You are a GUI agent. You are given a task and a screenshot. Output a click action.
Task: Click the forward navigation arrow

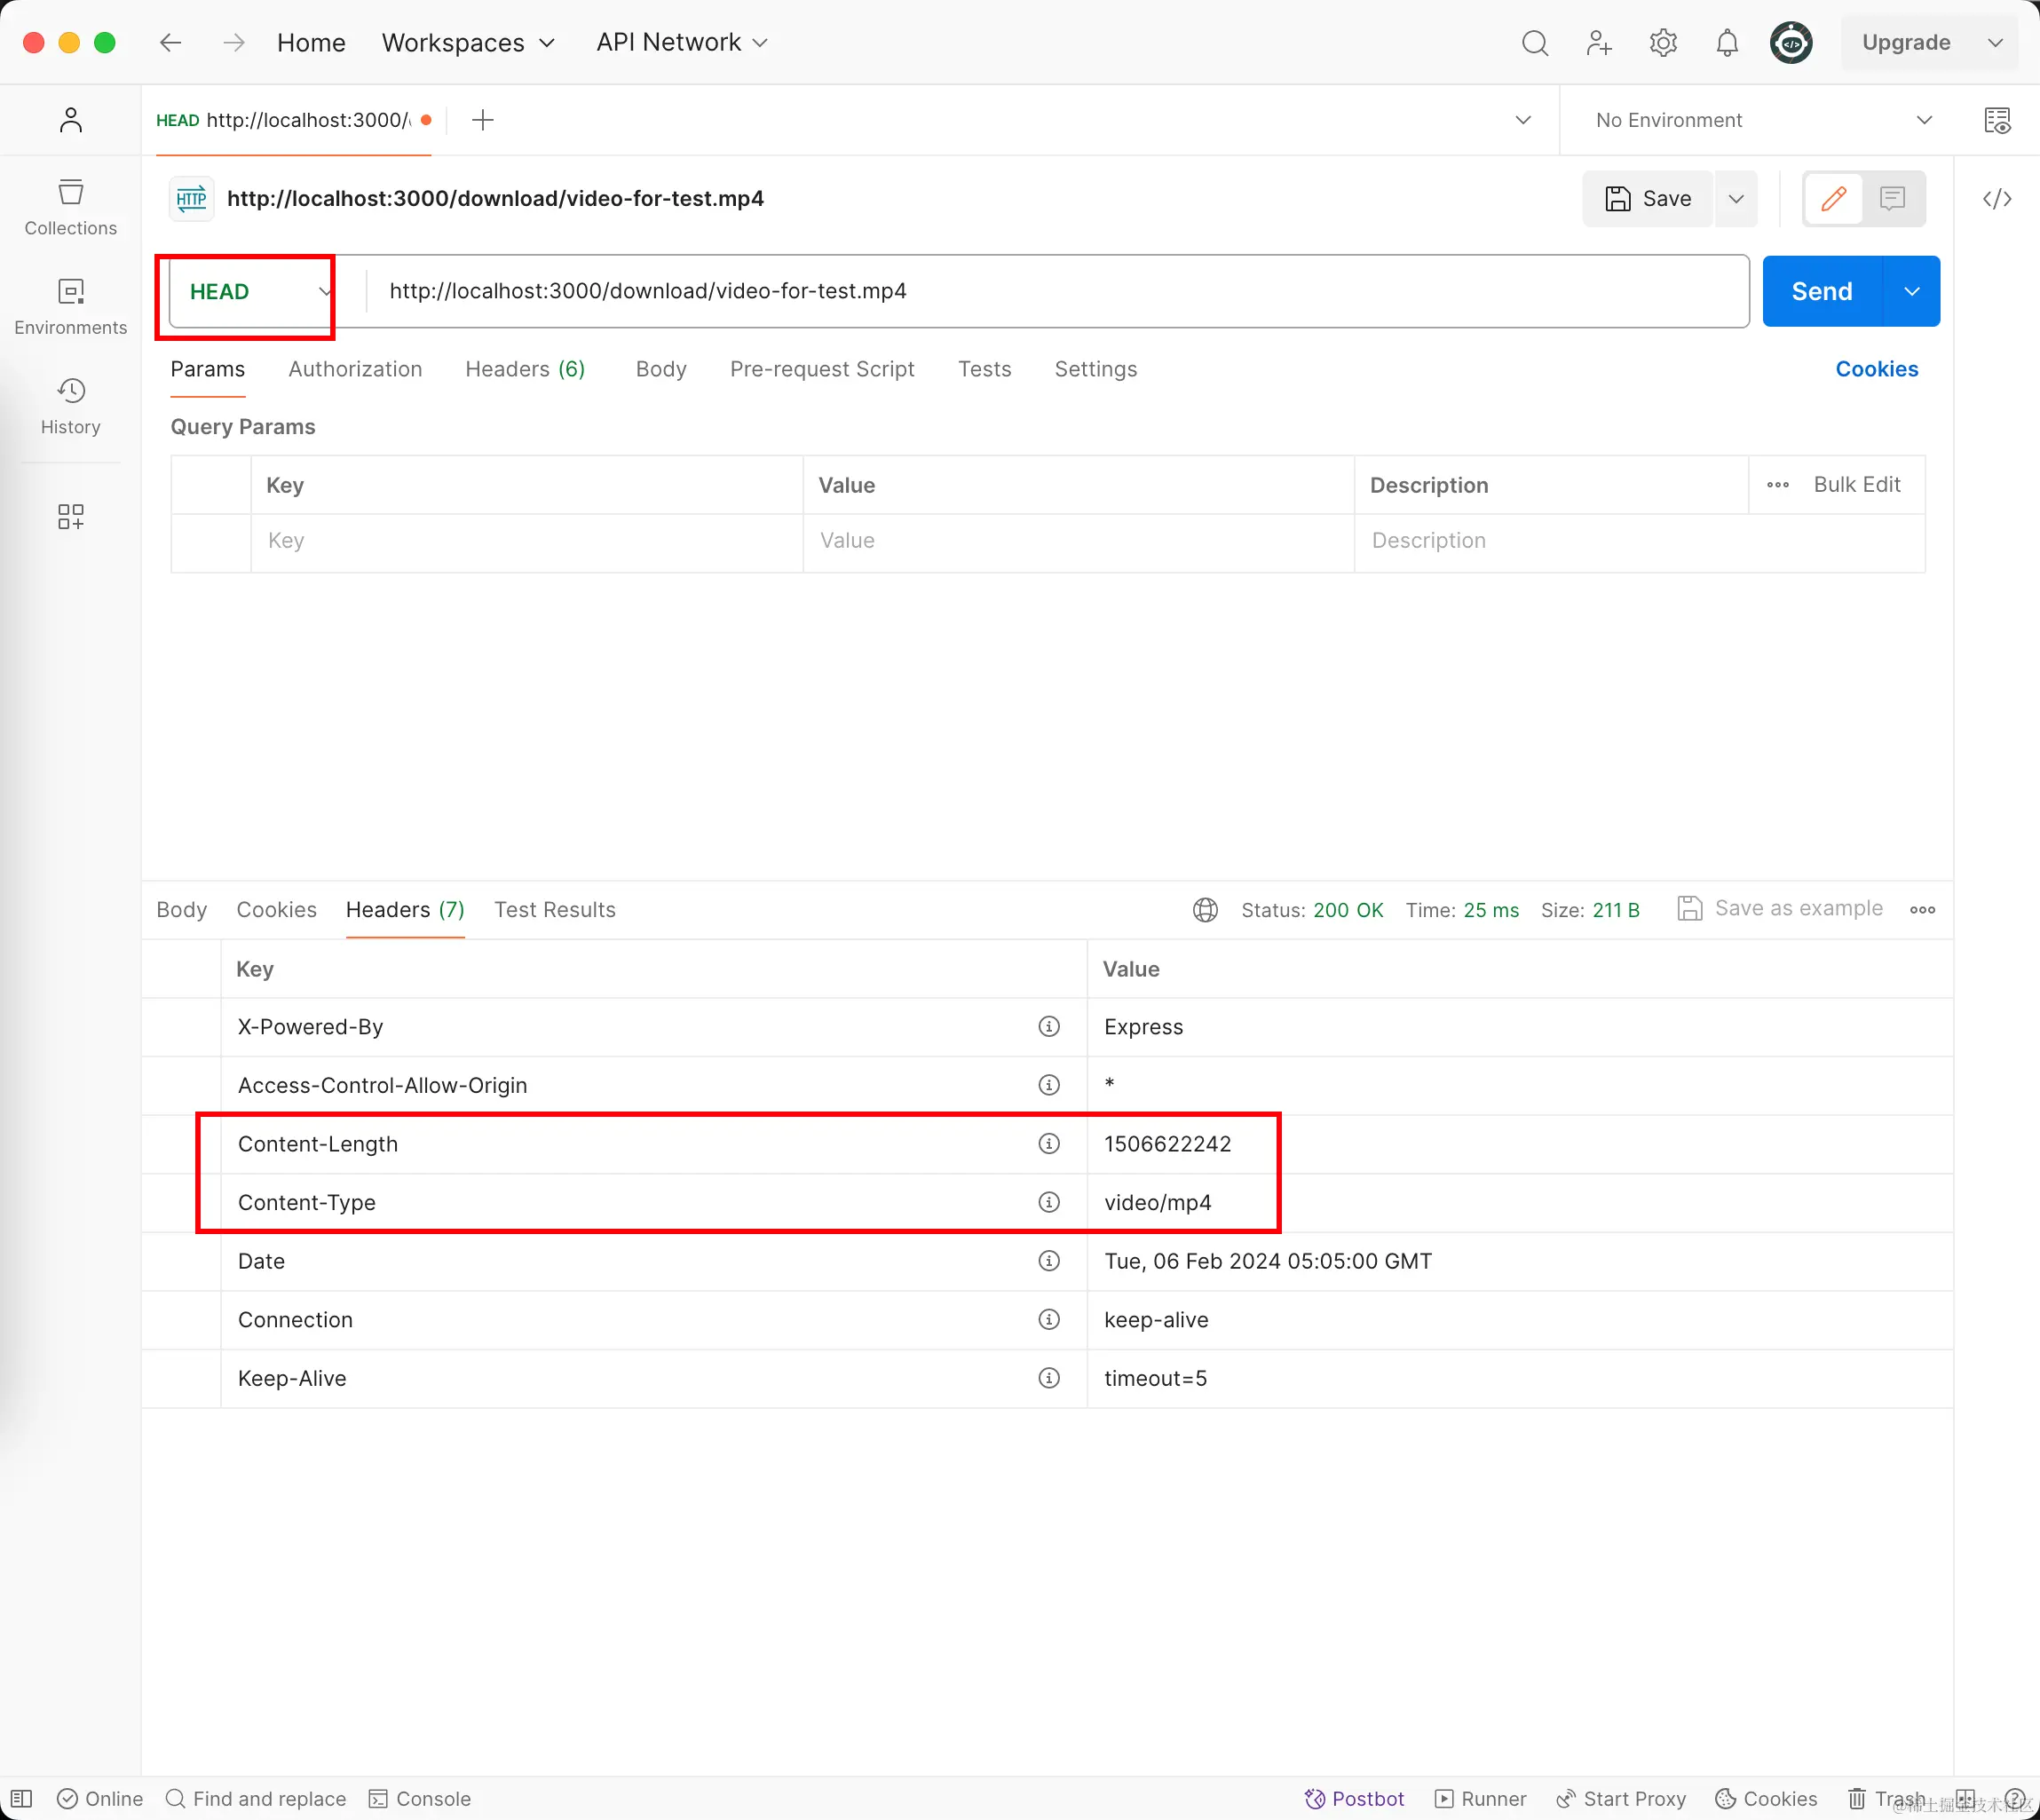pyautogui.click(x=234, y=42)
